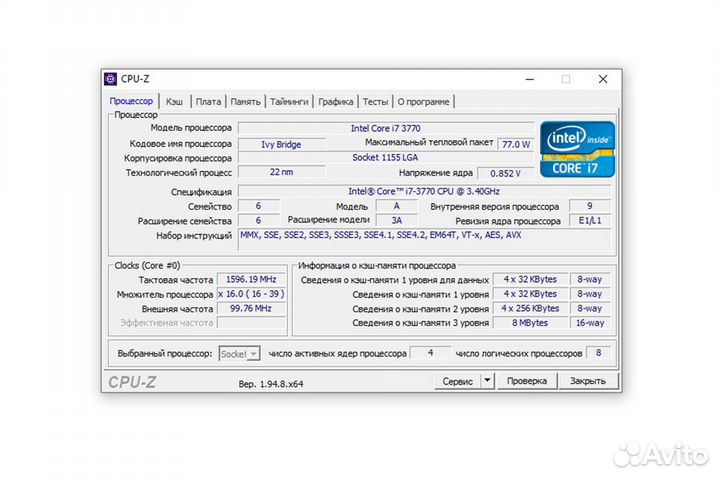720x480 pixels.
Task: Select the 8 MBytes L3 cache value
Action: (x=530, y=323)
